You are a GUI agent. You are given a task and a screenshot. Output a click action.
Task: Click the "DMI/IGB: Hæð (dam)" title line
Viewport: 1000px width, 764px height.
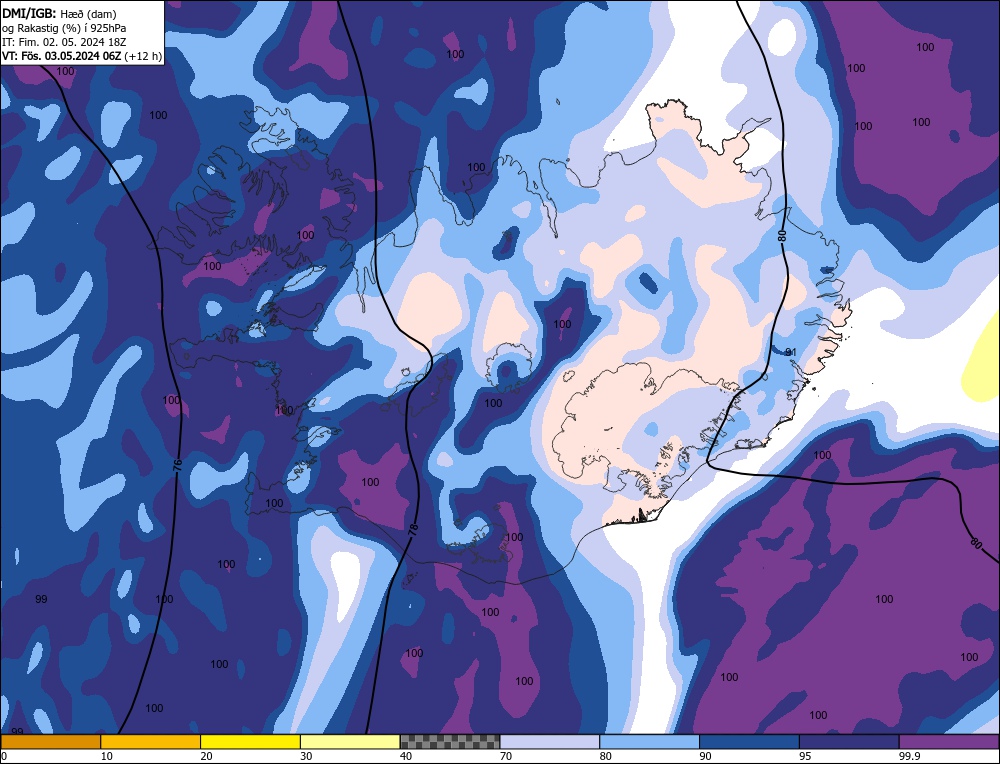click(x=59, y=13)
